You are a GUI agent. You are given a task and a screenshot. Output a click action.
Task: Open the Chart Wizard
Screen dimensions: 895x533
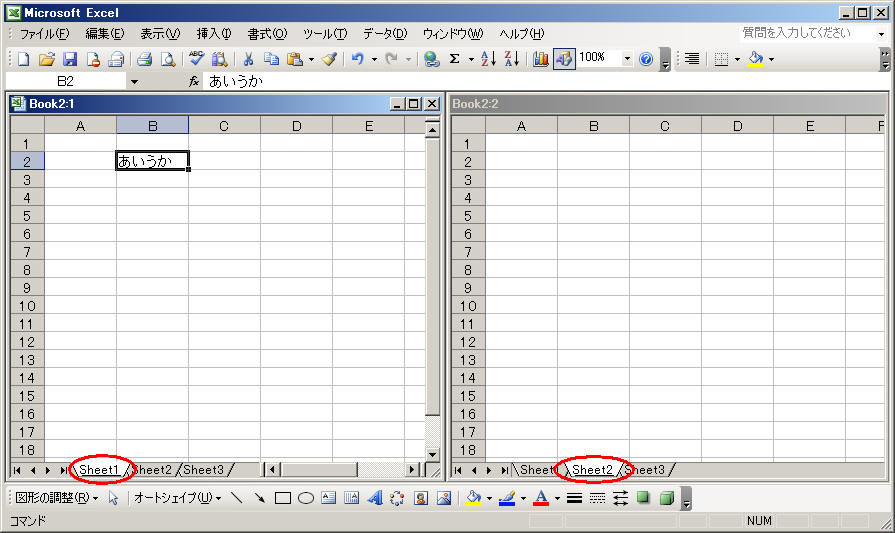tap(541, 59)
